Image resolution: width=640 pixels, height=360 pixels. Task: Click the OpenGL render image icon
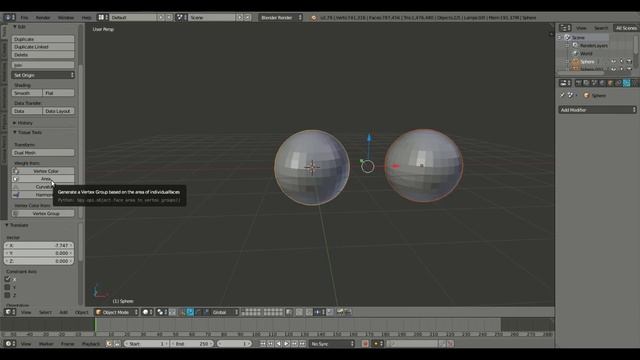[340, 312]
